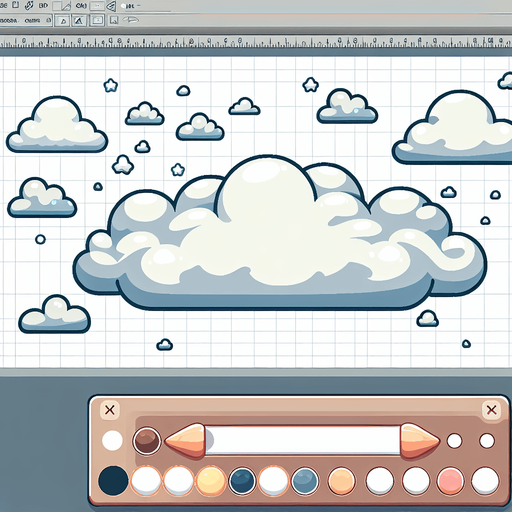Screen dimensions: 512x512
Task: Select the yellow color swatch
Action: pos(211,480)
